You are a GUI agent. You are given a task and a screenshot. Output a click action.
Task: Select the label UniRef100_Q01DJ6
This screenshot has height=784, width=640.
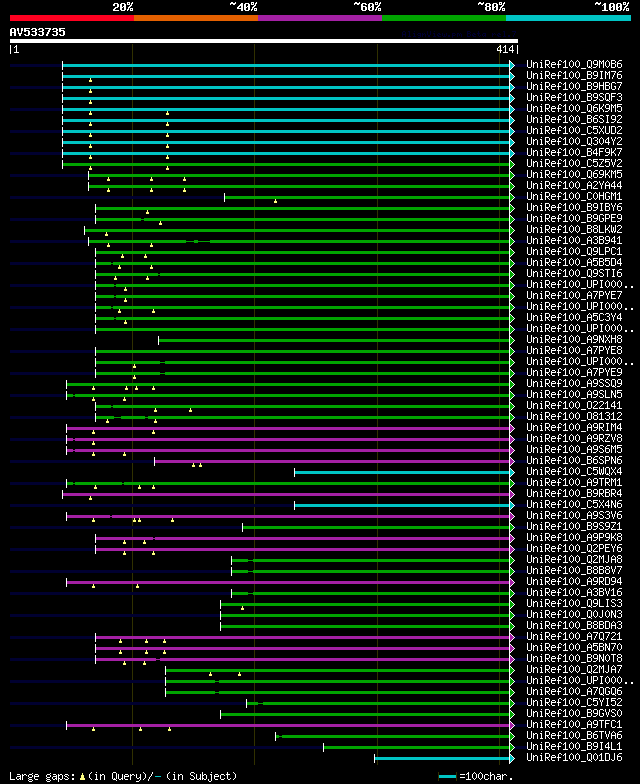tap(574, 758)
